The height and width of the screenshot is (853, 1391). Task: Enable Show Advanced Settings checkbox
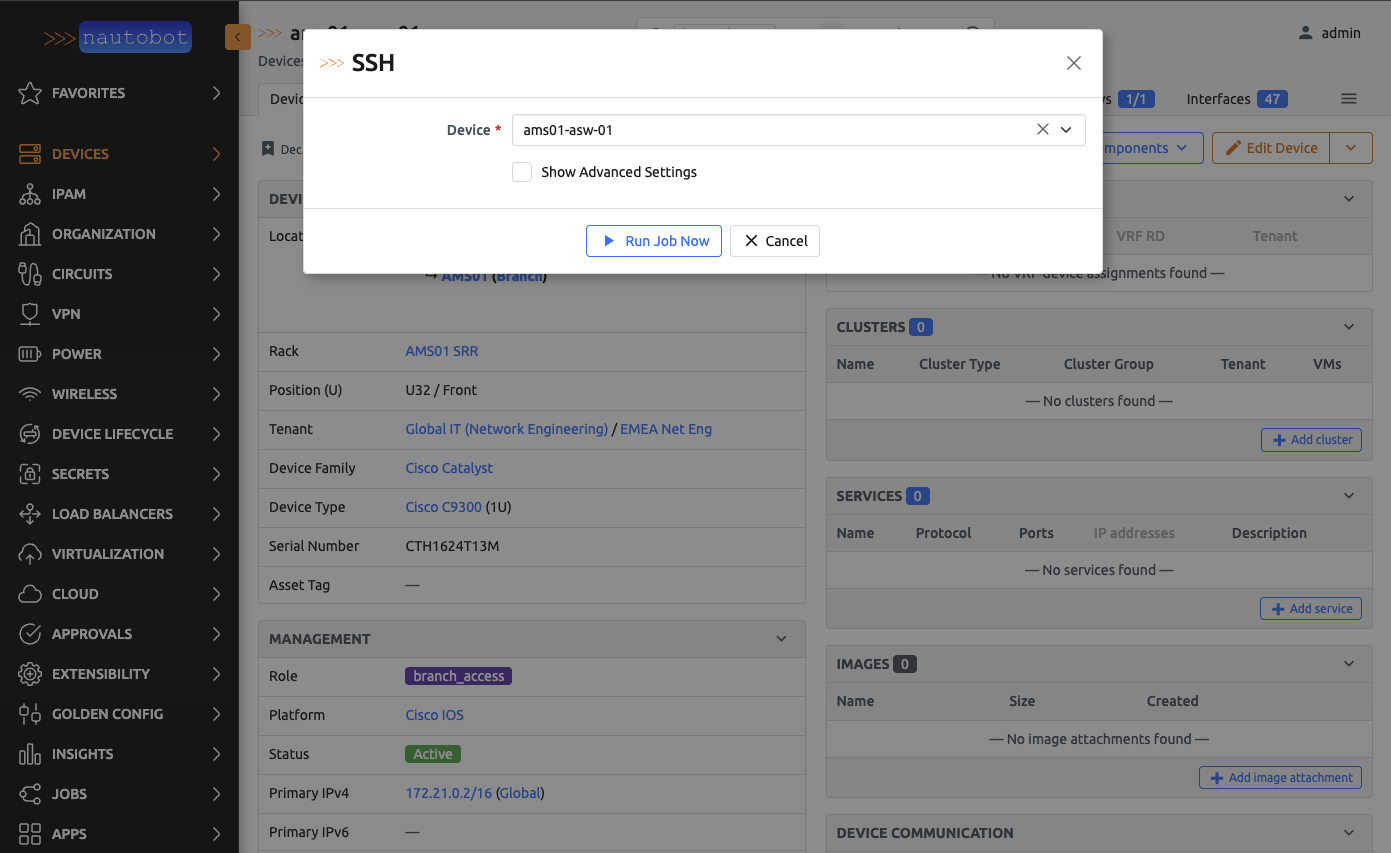point(522,172)
